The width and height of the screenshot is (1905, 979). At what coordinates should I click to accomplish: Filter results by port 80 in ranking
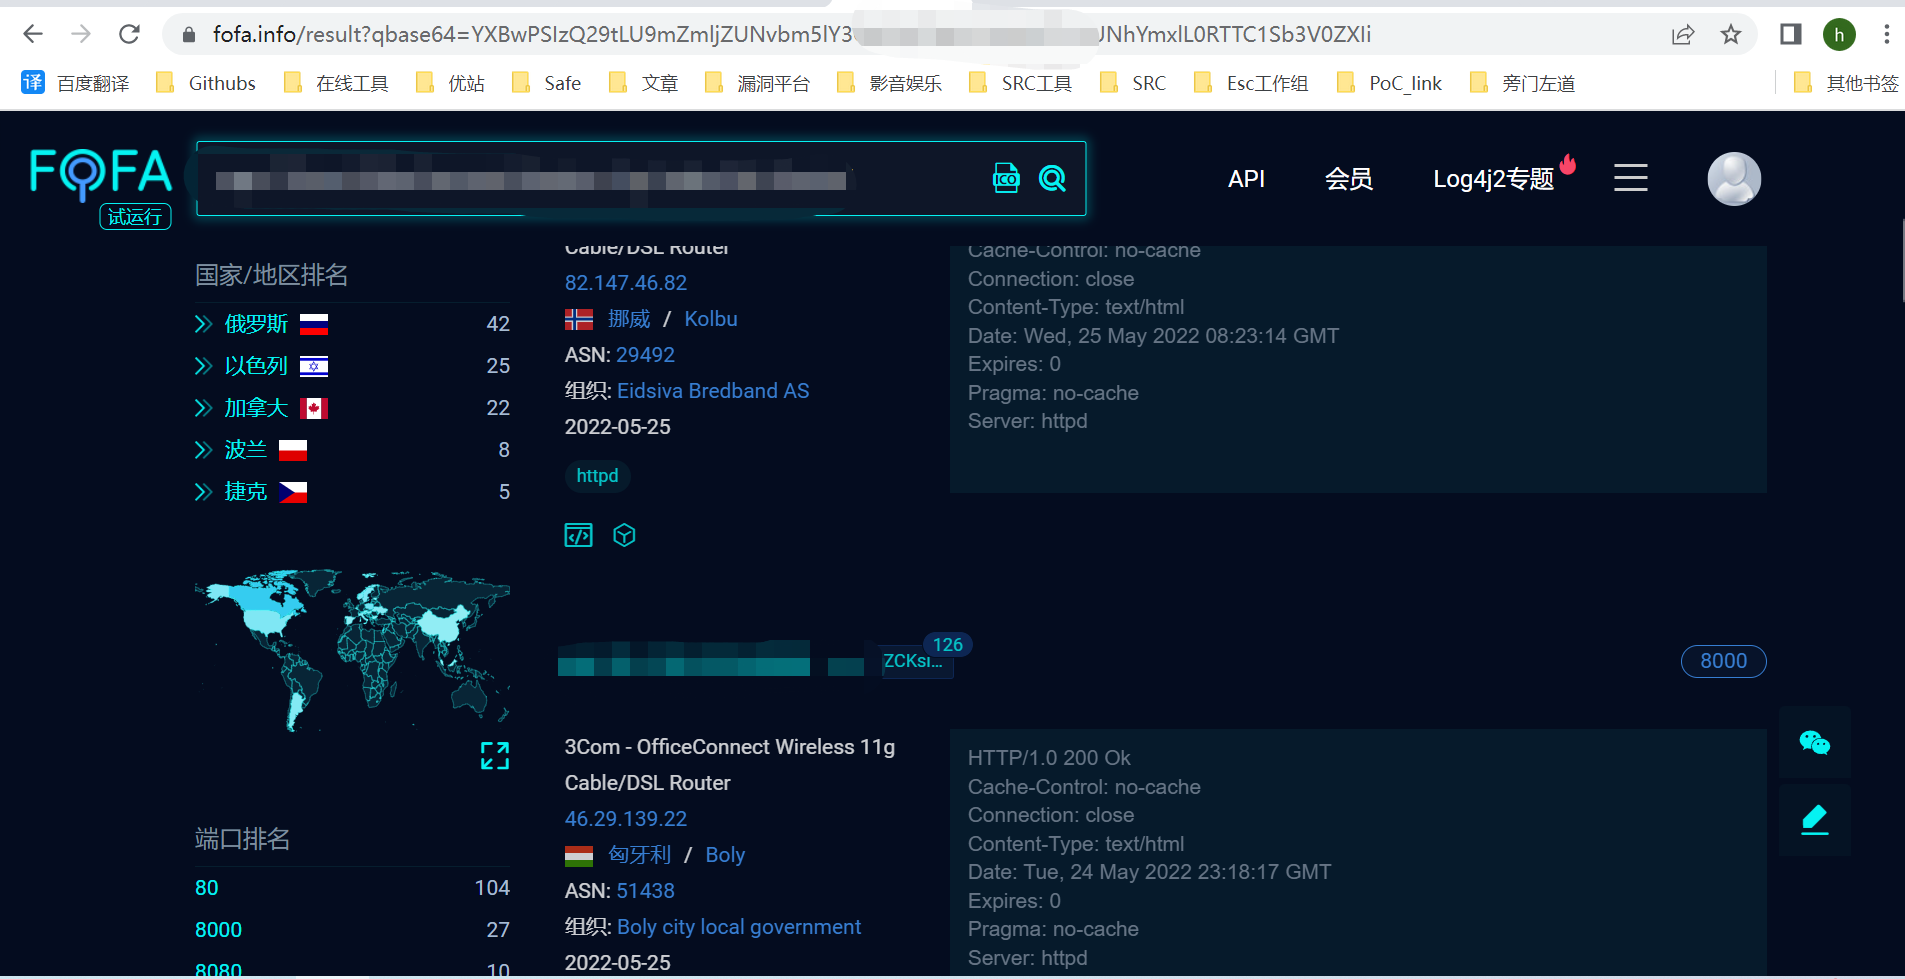pyautogui.click(x=206, y=888)
